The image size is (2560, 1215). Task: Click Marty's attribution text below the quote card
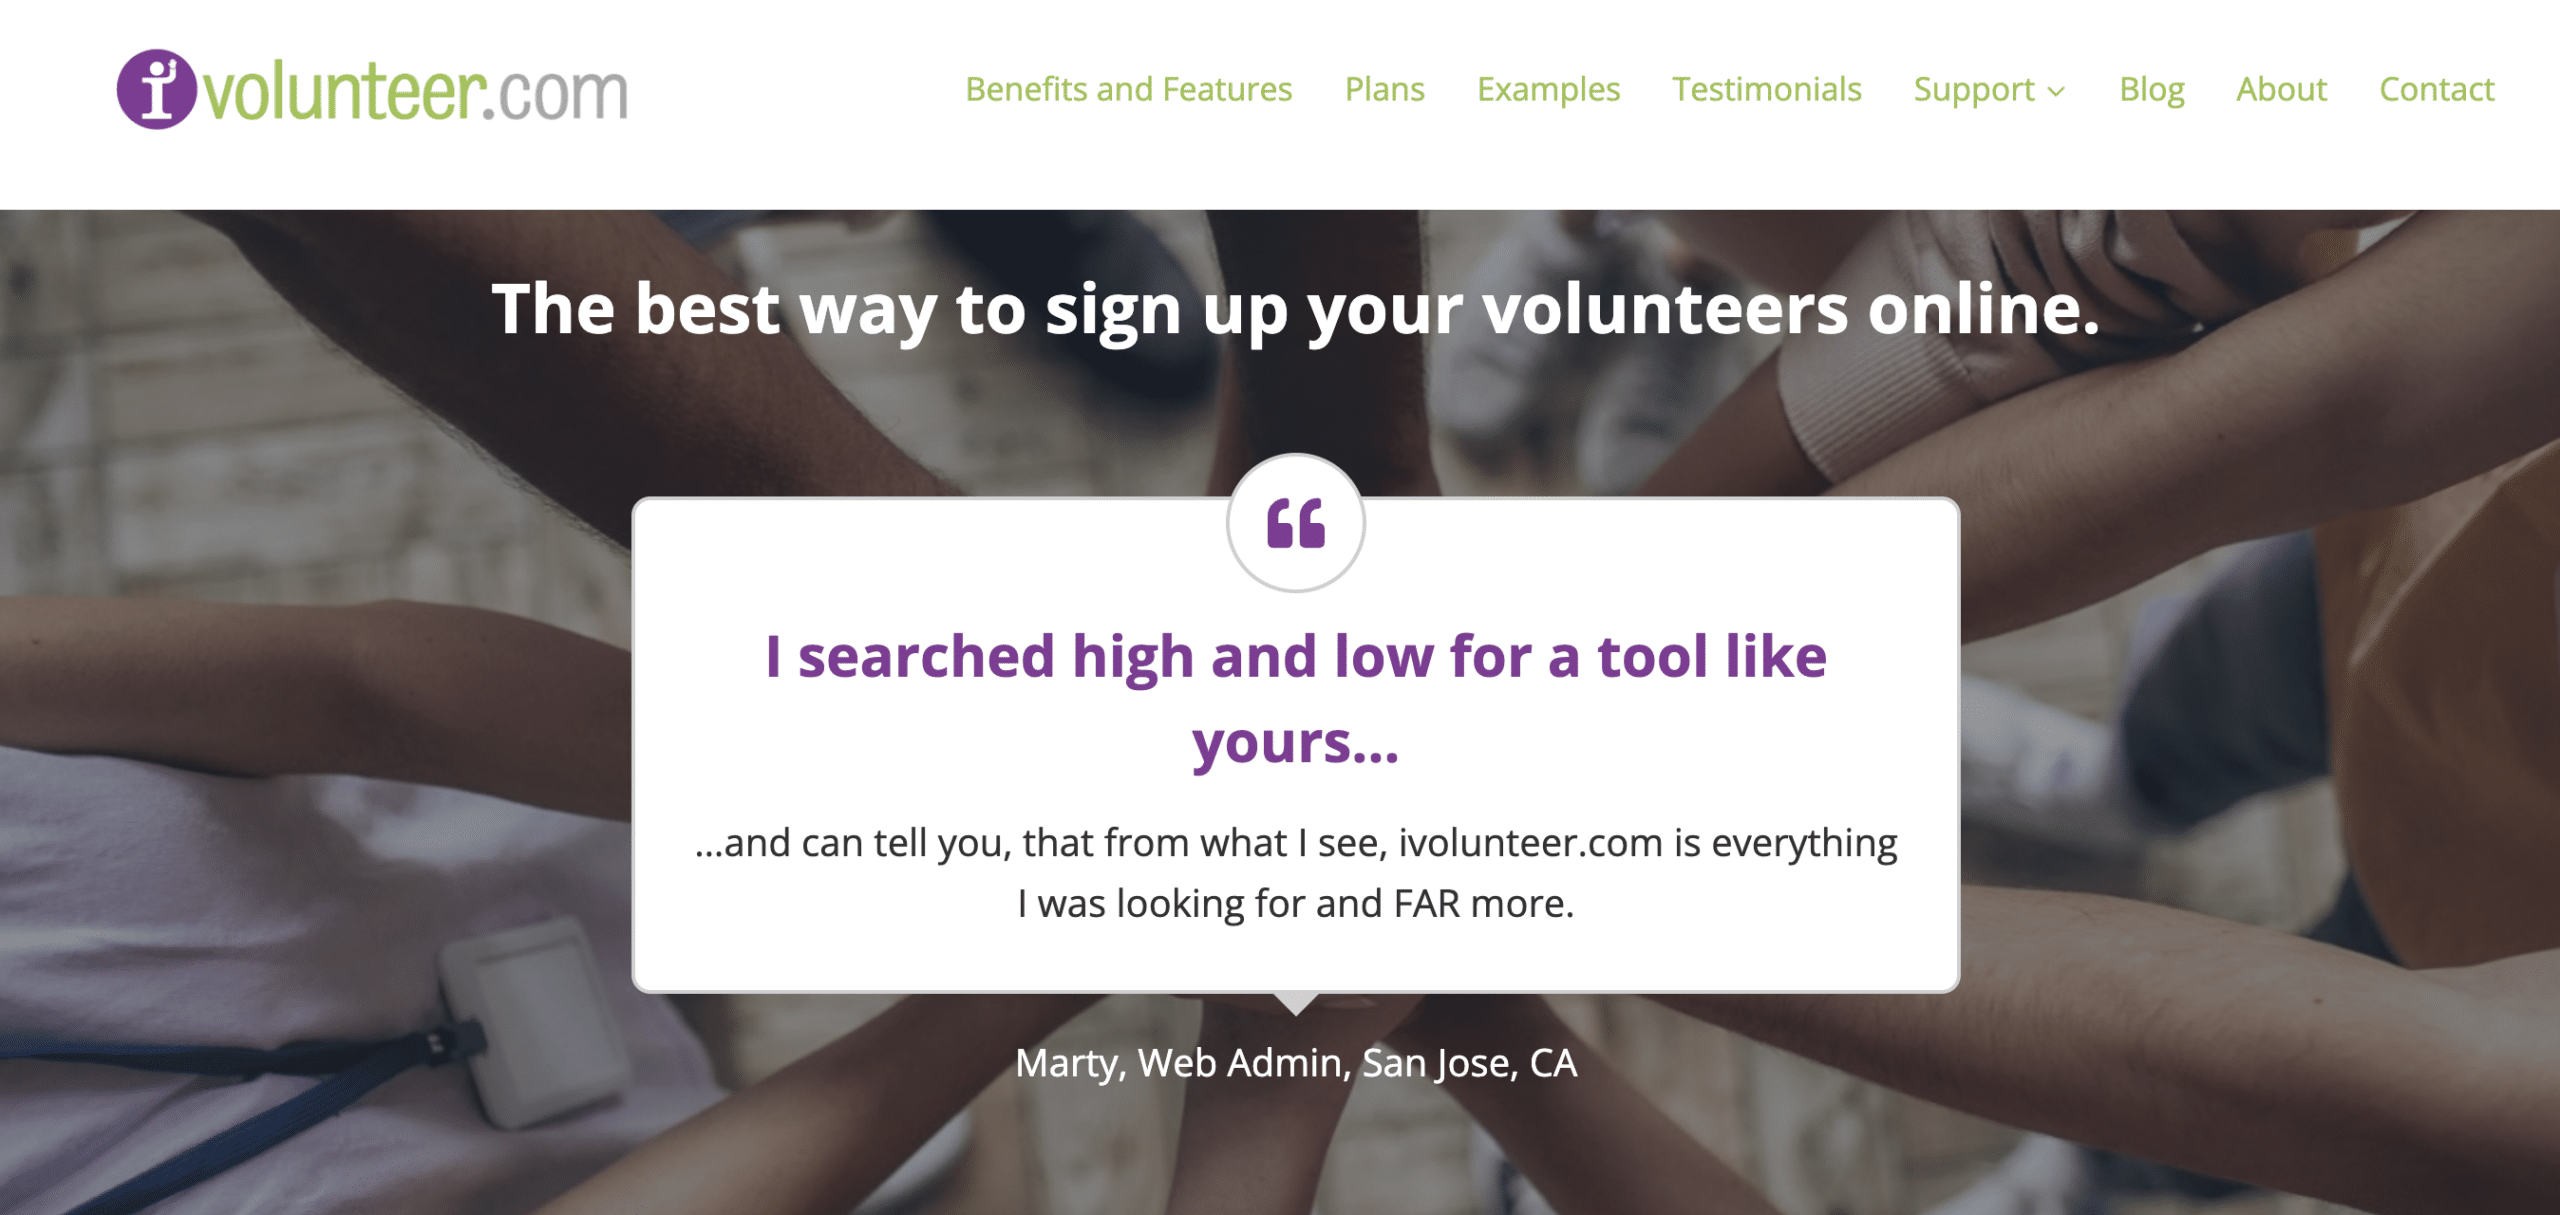click(1295, 1063)
